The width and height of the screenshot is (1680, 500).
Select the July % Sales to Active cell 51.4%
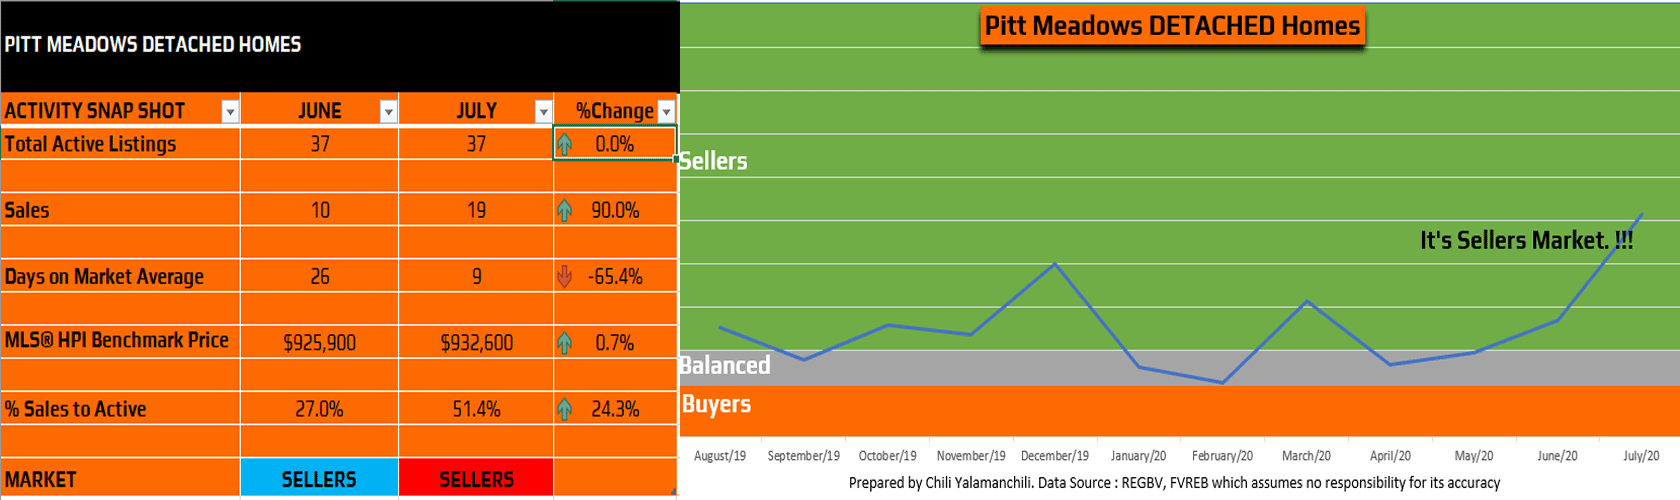(x=476, y=409)
